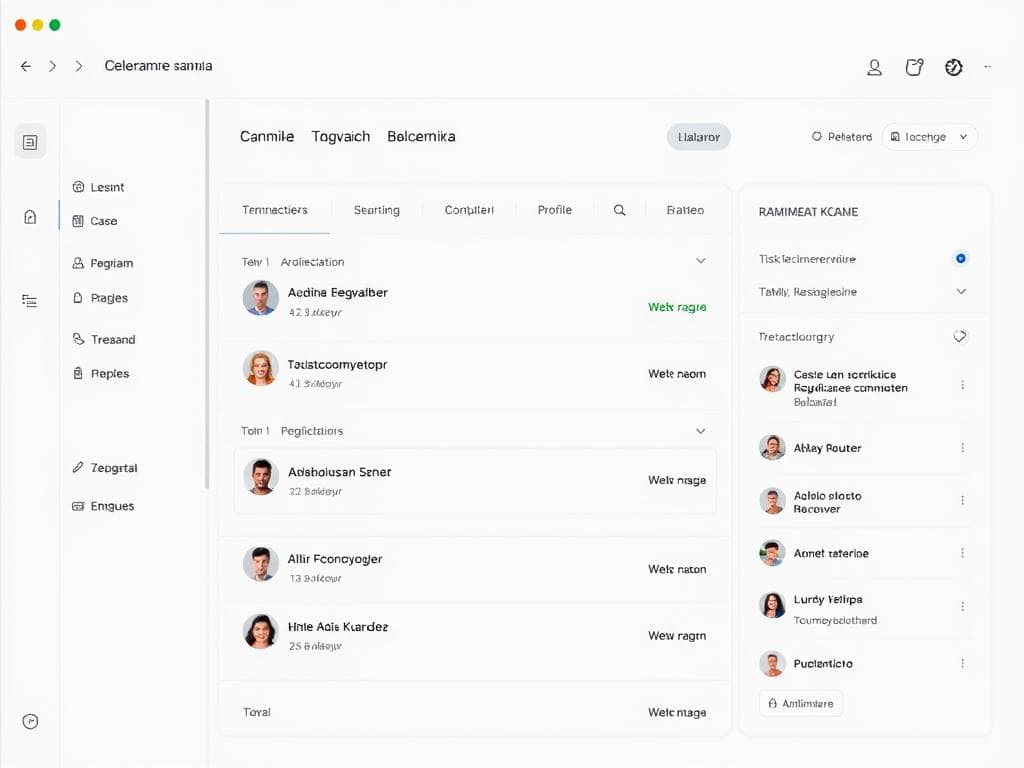
Task: Select the document panel icon in left rail
Action: coord(30,142)
